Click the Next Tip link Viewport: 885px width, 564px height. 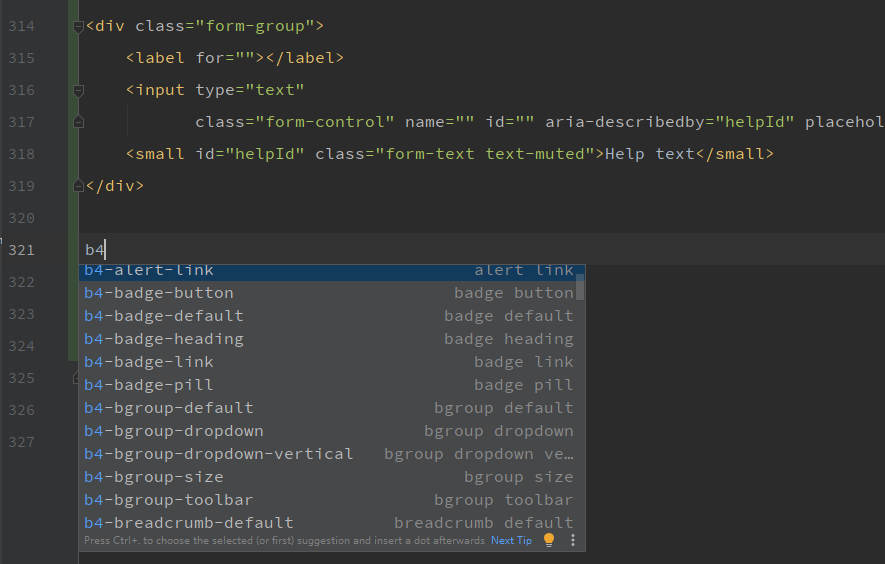point(511,541)
